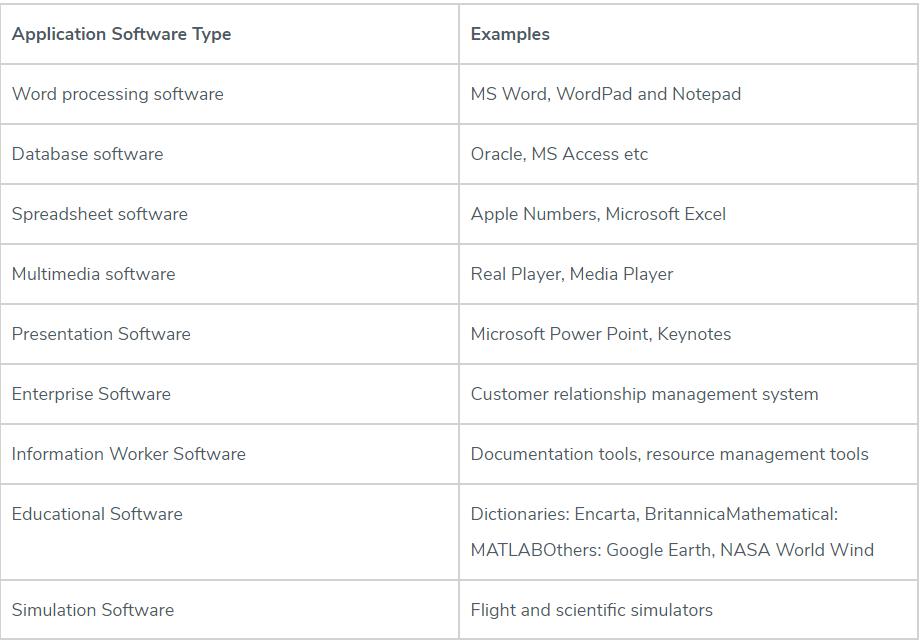This screenshot has height=640, width=919.
Task: Click the 'Application Software Type' column header
Action: coord(121,34)
